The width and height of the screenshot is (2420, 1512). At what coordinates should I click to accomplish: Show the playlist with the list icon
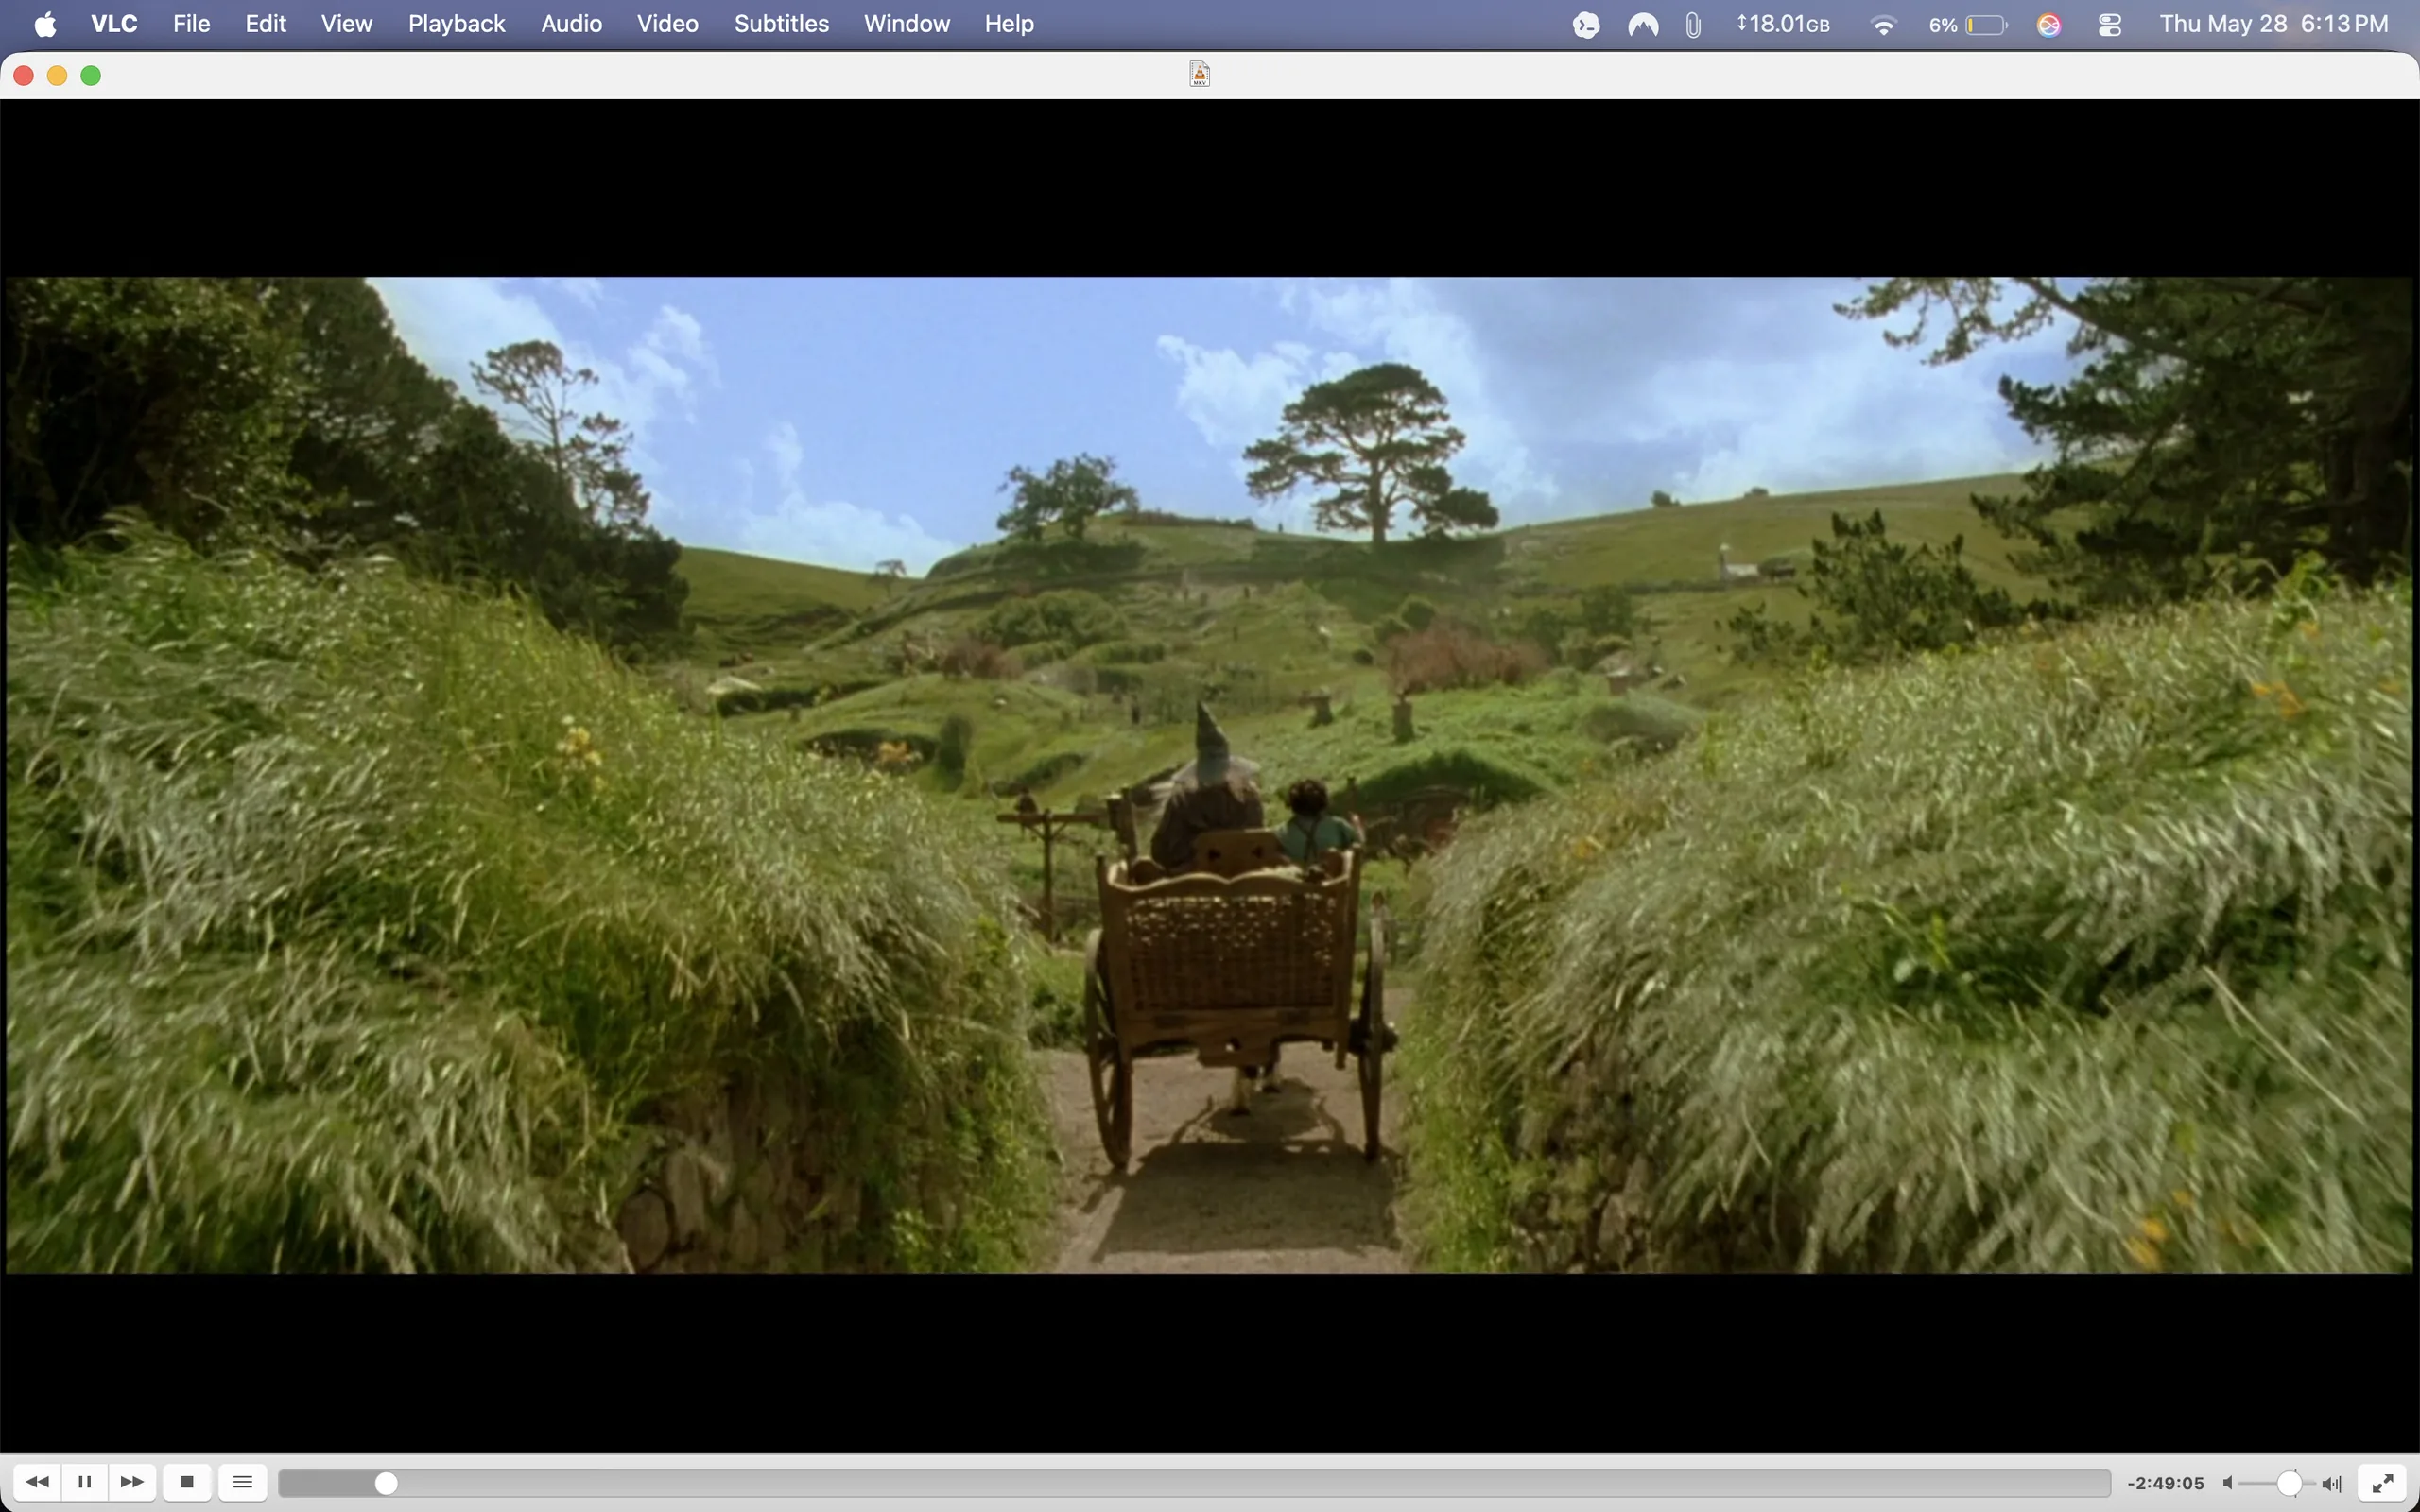click(243, 1482)
